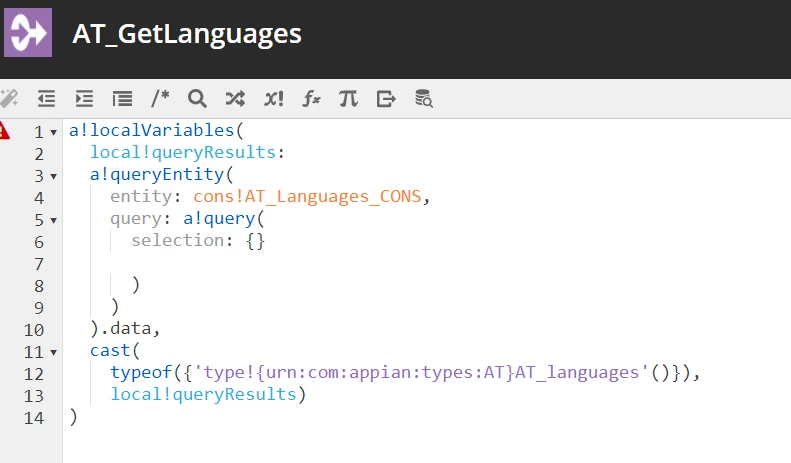791x463 pixels.
Task: Click selection: {} on line 6
Action: (198, 241)
